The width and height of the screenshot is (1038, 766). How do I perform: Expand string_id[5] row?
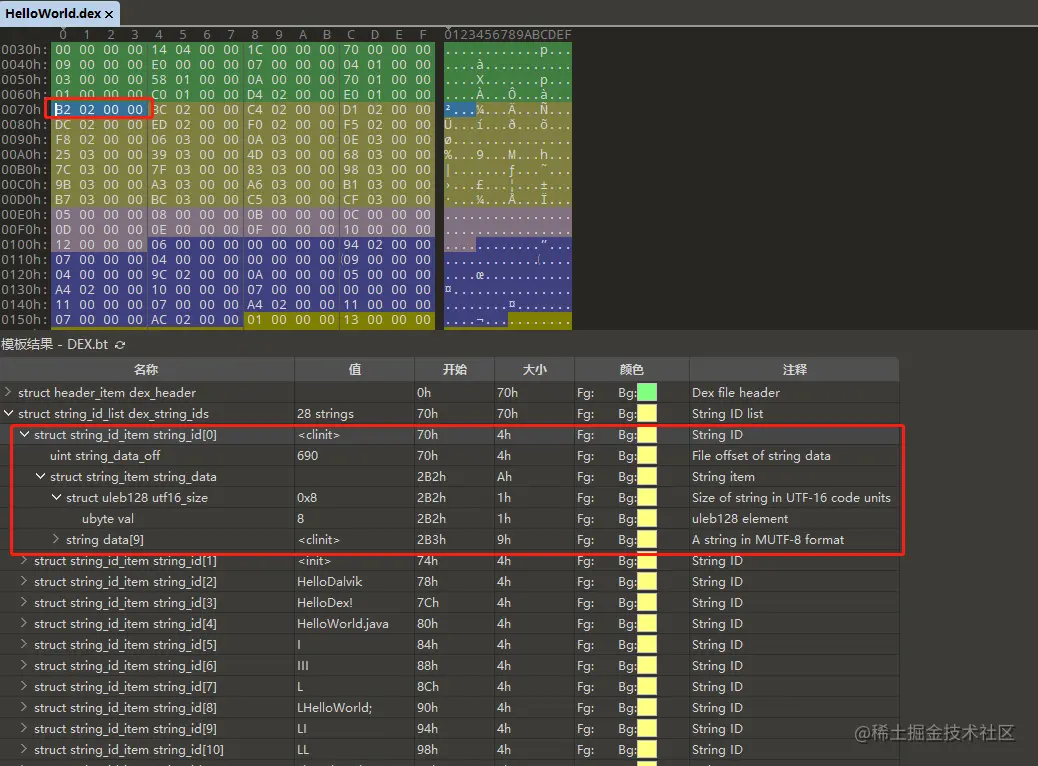(24, 644)
